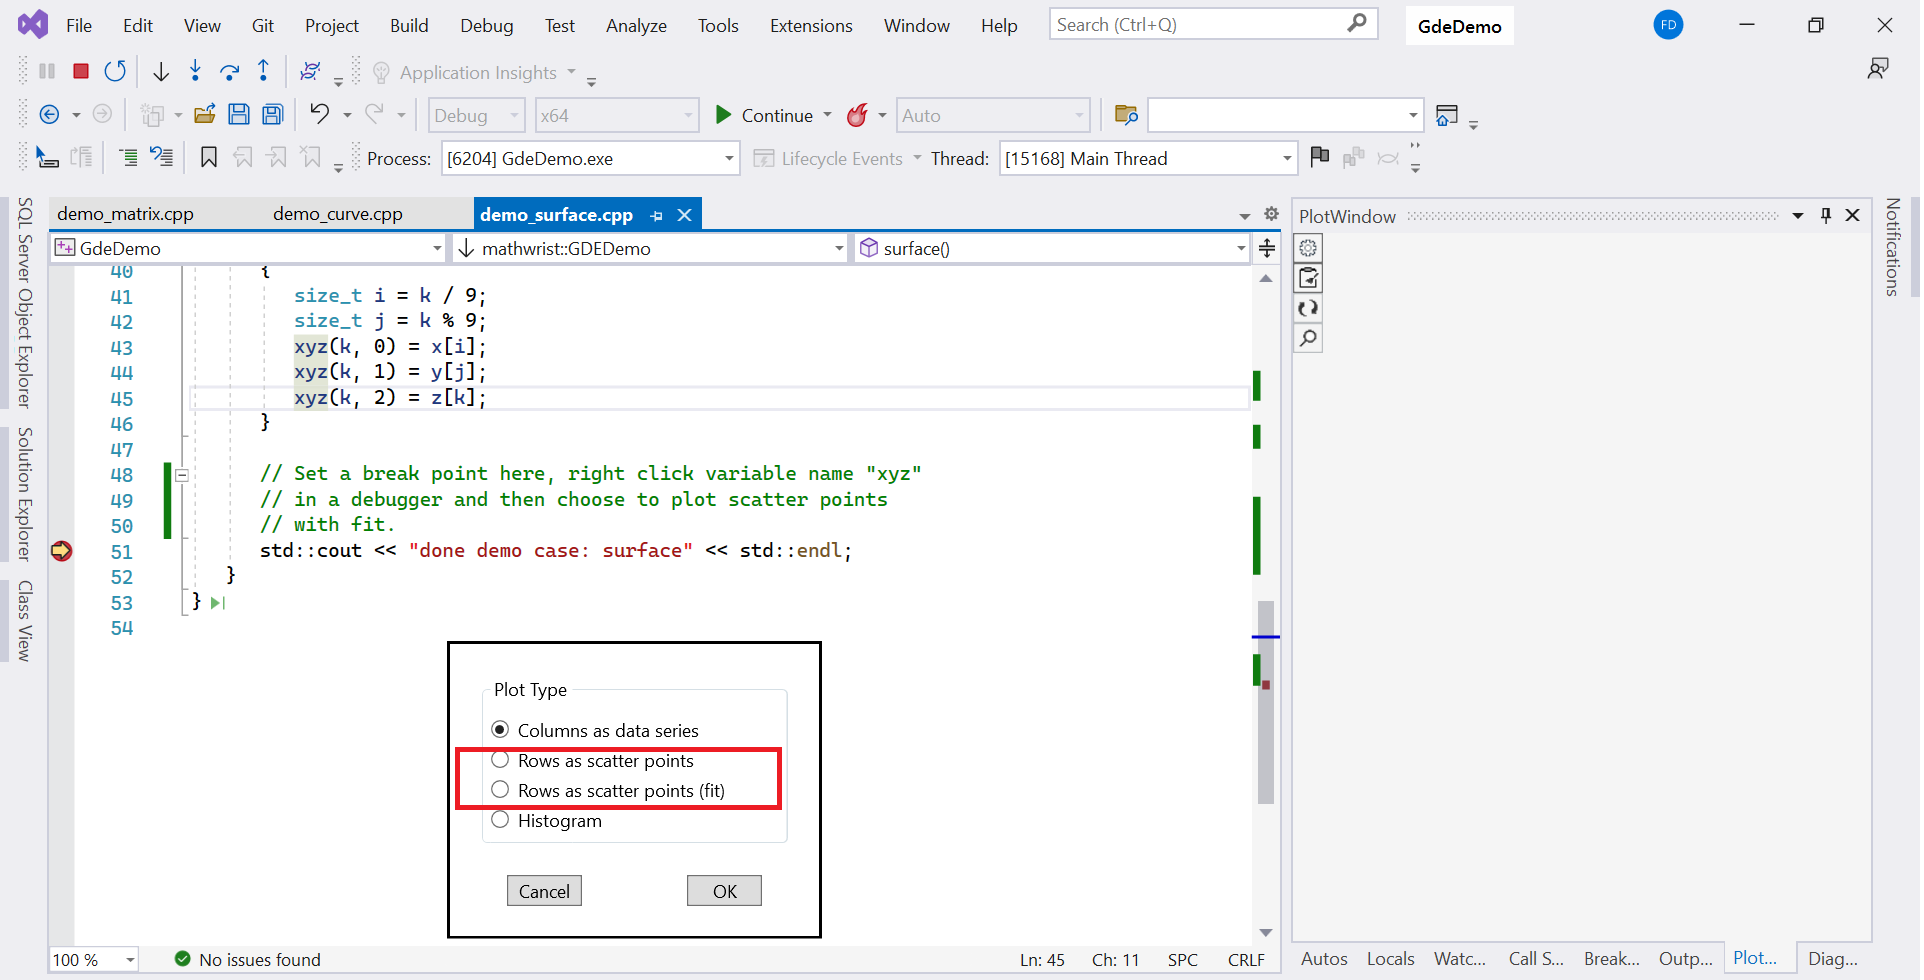Open a file with folder icon

pos(205,115)
